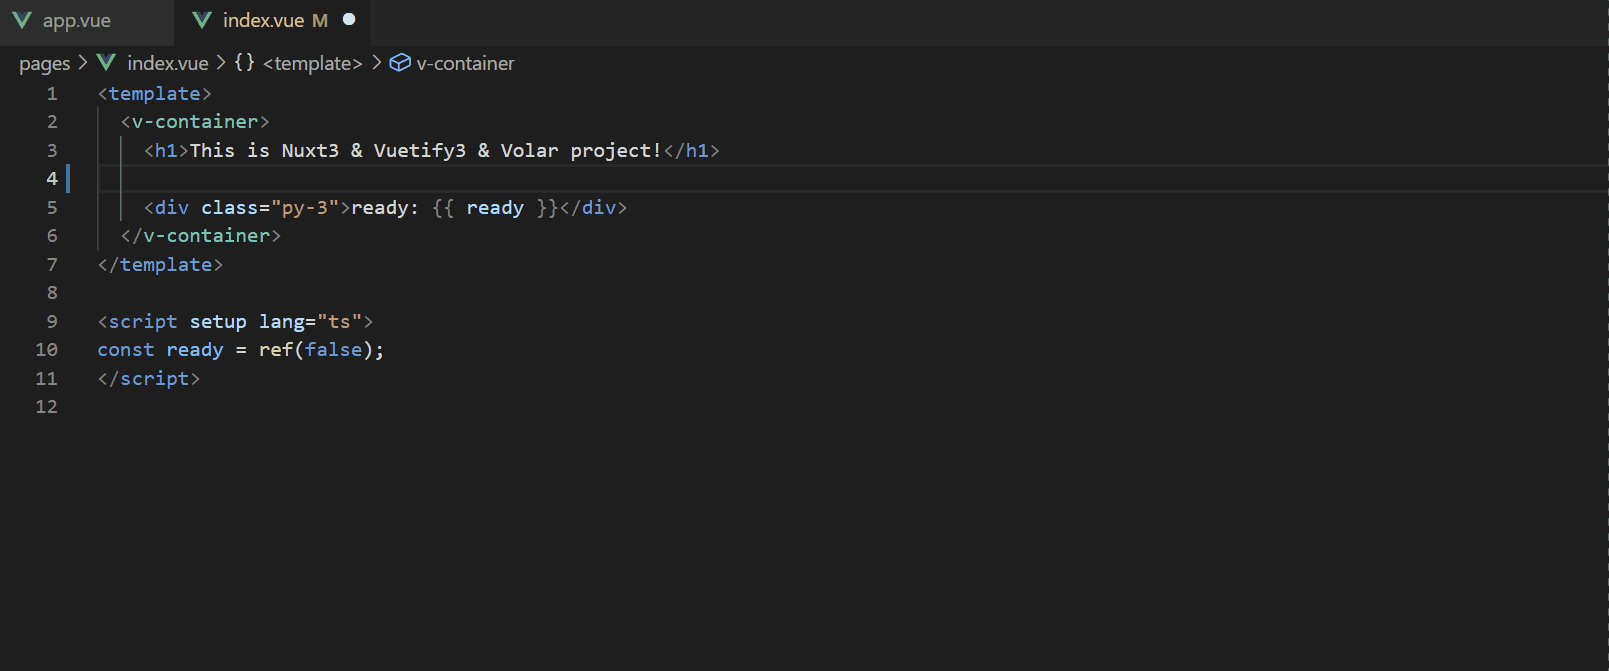
Task: Place cursor on opening template tag
Action: click(x=155, y=94)
